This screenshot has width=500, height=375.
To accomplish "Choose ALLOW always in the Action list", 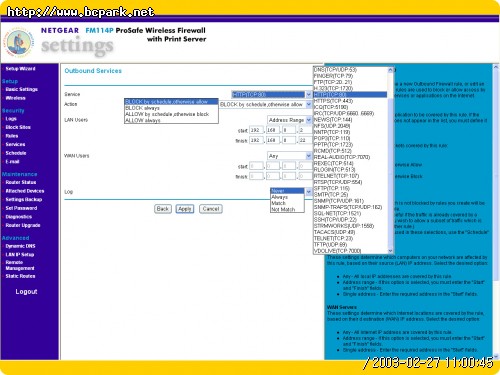I will [171, 120].
